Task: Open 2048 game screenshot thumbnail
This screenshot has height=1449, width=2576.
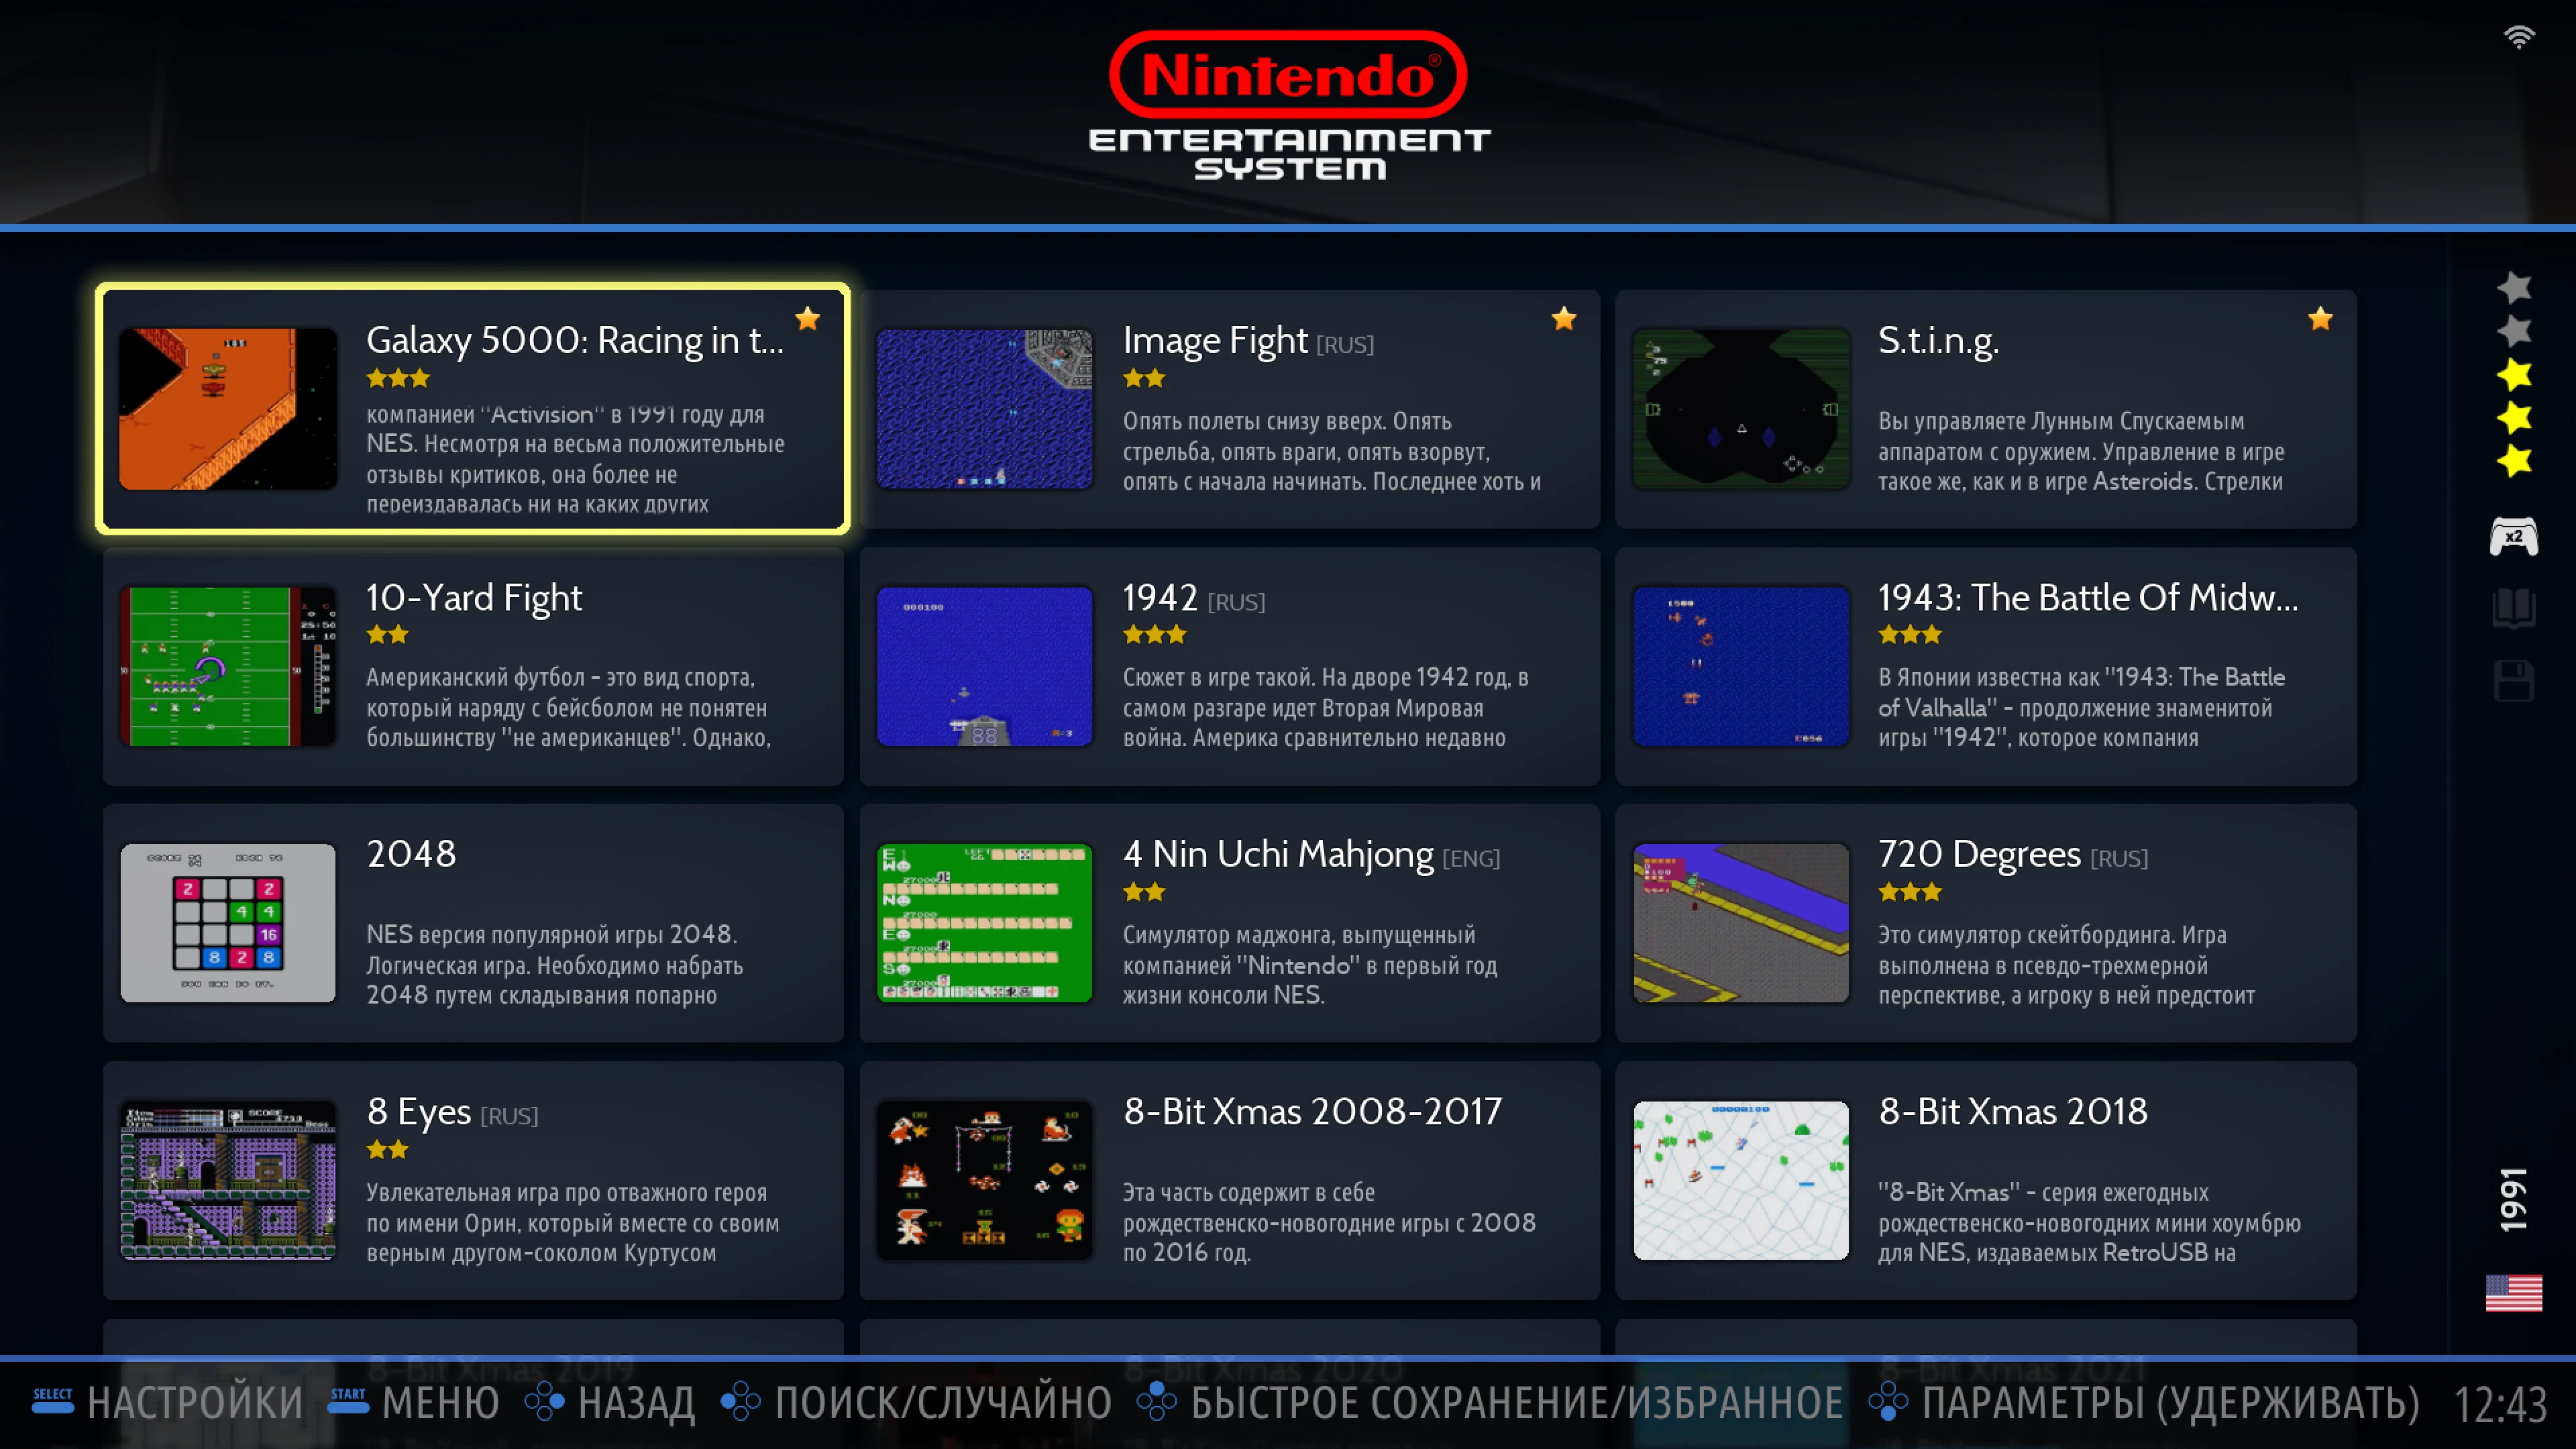Action: [x=228, y=923]
